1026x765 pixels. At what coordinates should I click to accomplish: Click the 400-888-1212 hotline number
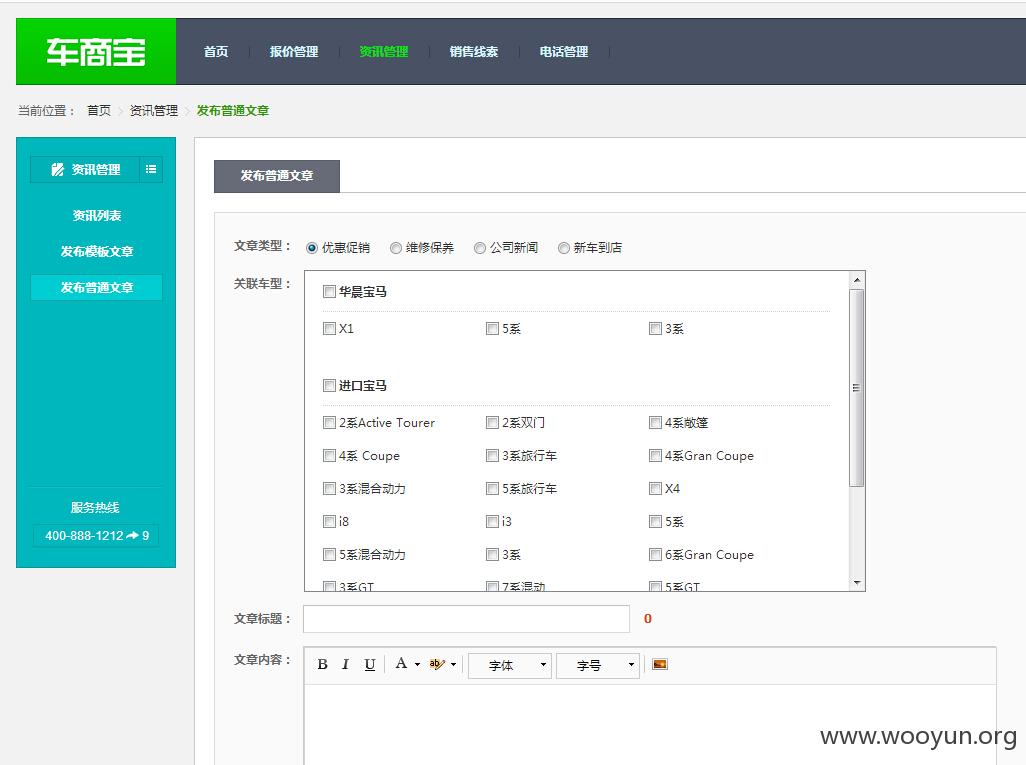(96, 536)
